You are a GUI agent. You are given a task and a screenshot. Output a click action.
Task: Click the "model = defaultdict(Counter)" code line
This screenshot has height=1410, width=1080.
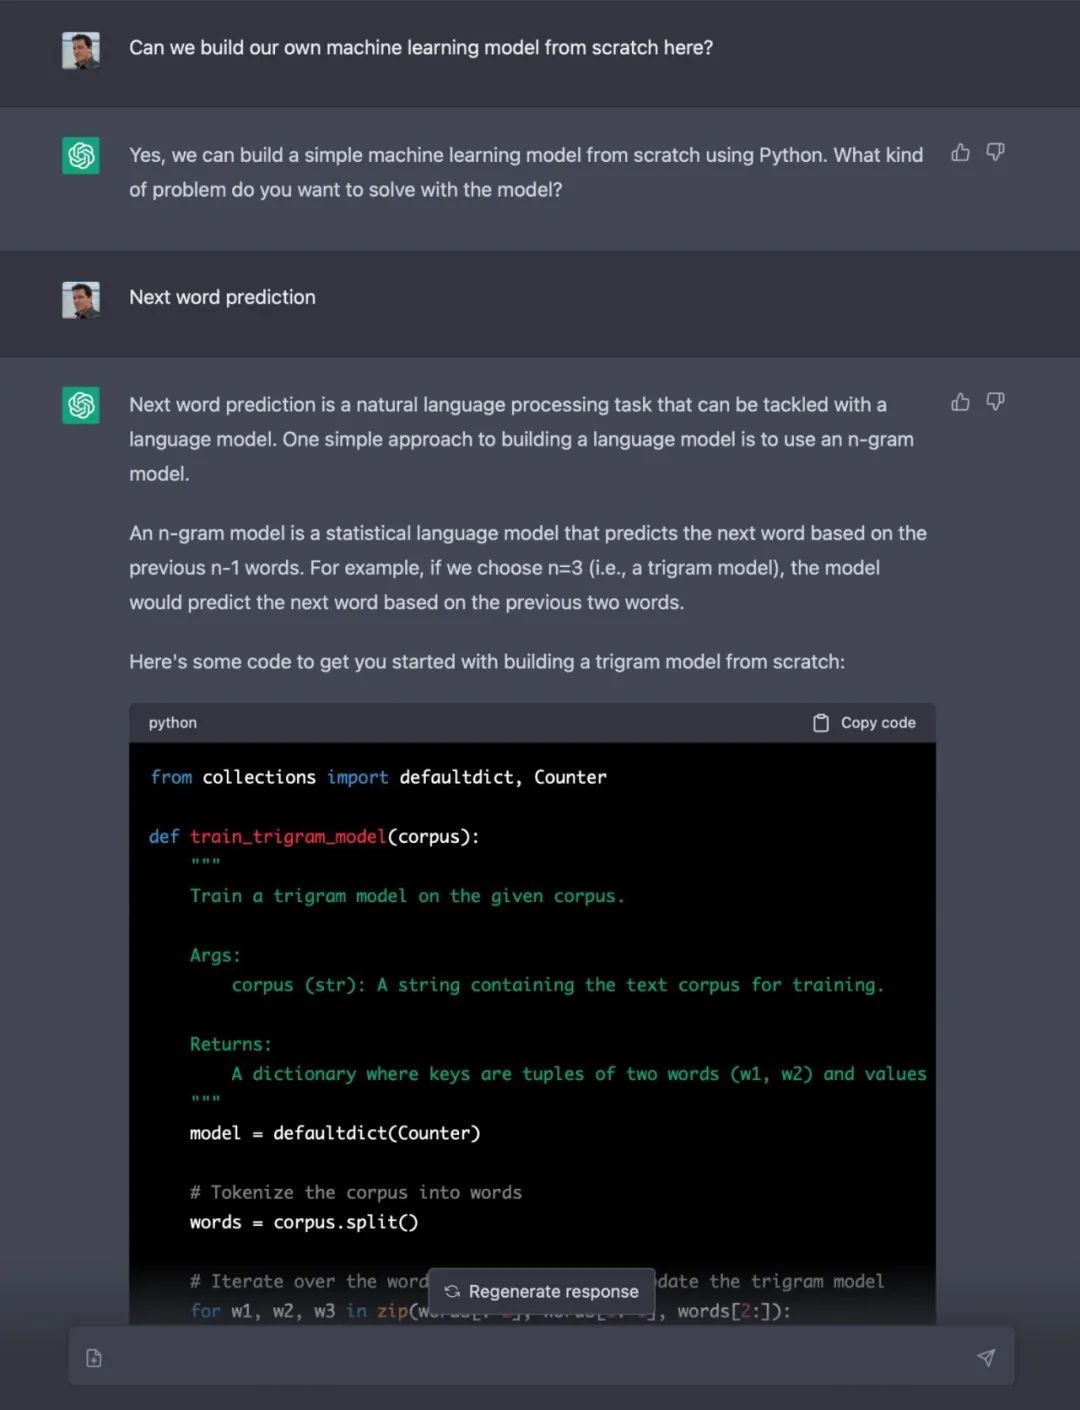point(335,1133)
